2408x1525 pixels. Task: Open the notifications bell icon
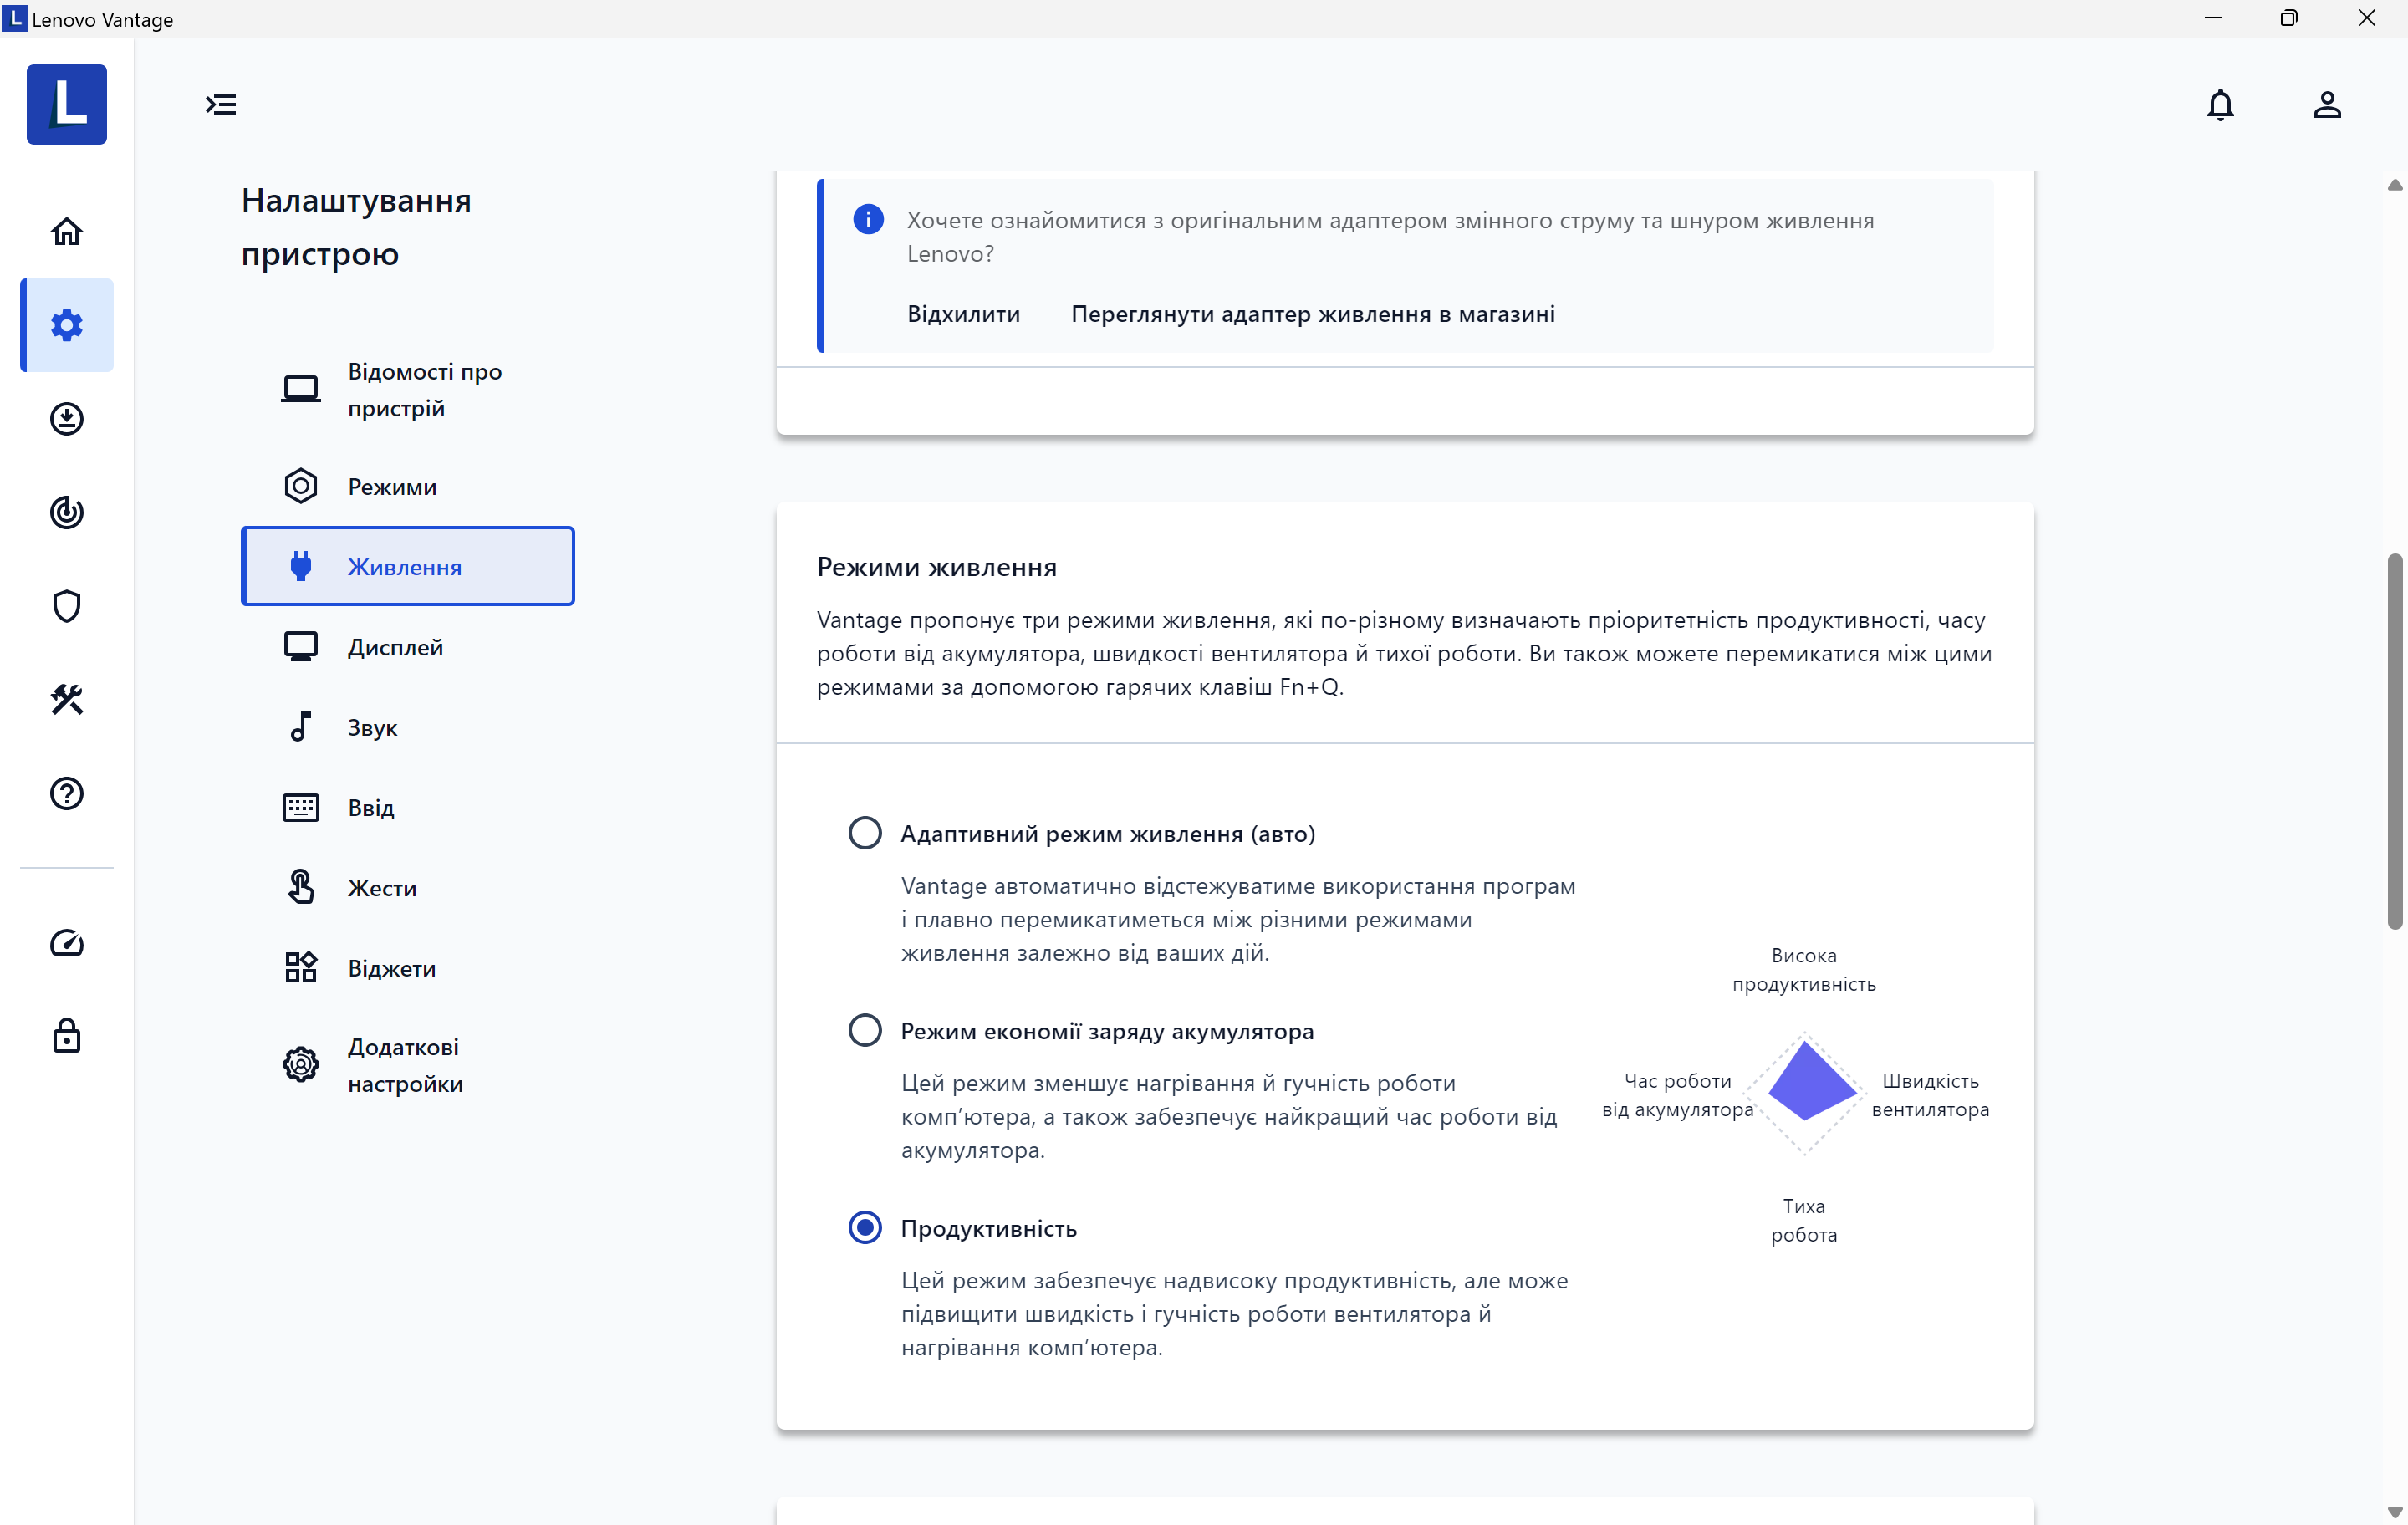pyautogui.click(x=2219, y=105)
